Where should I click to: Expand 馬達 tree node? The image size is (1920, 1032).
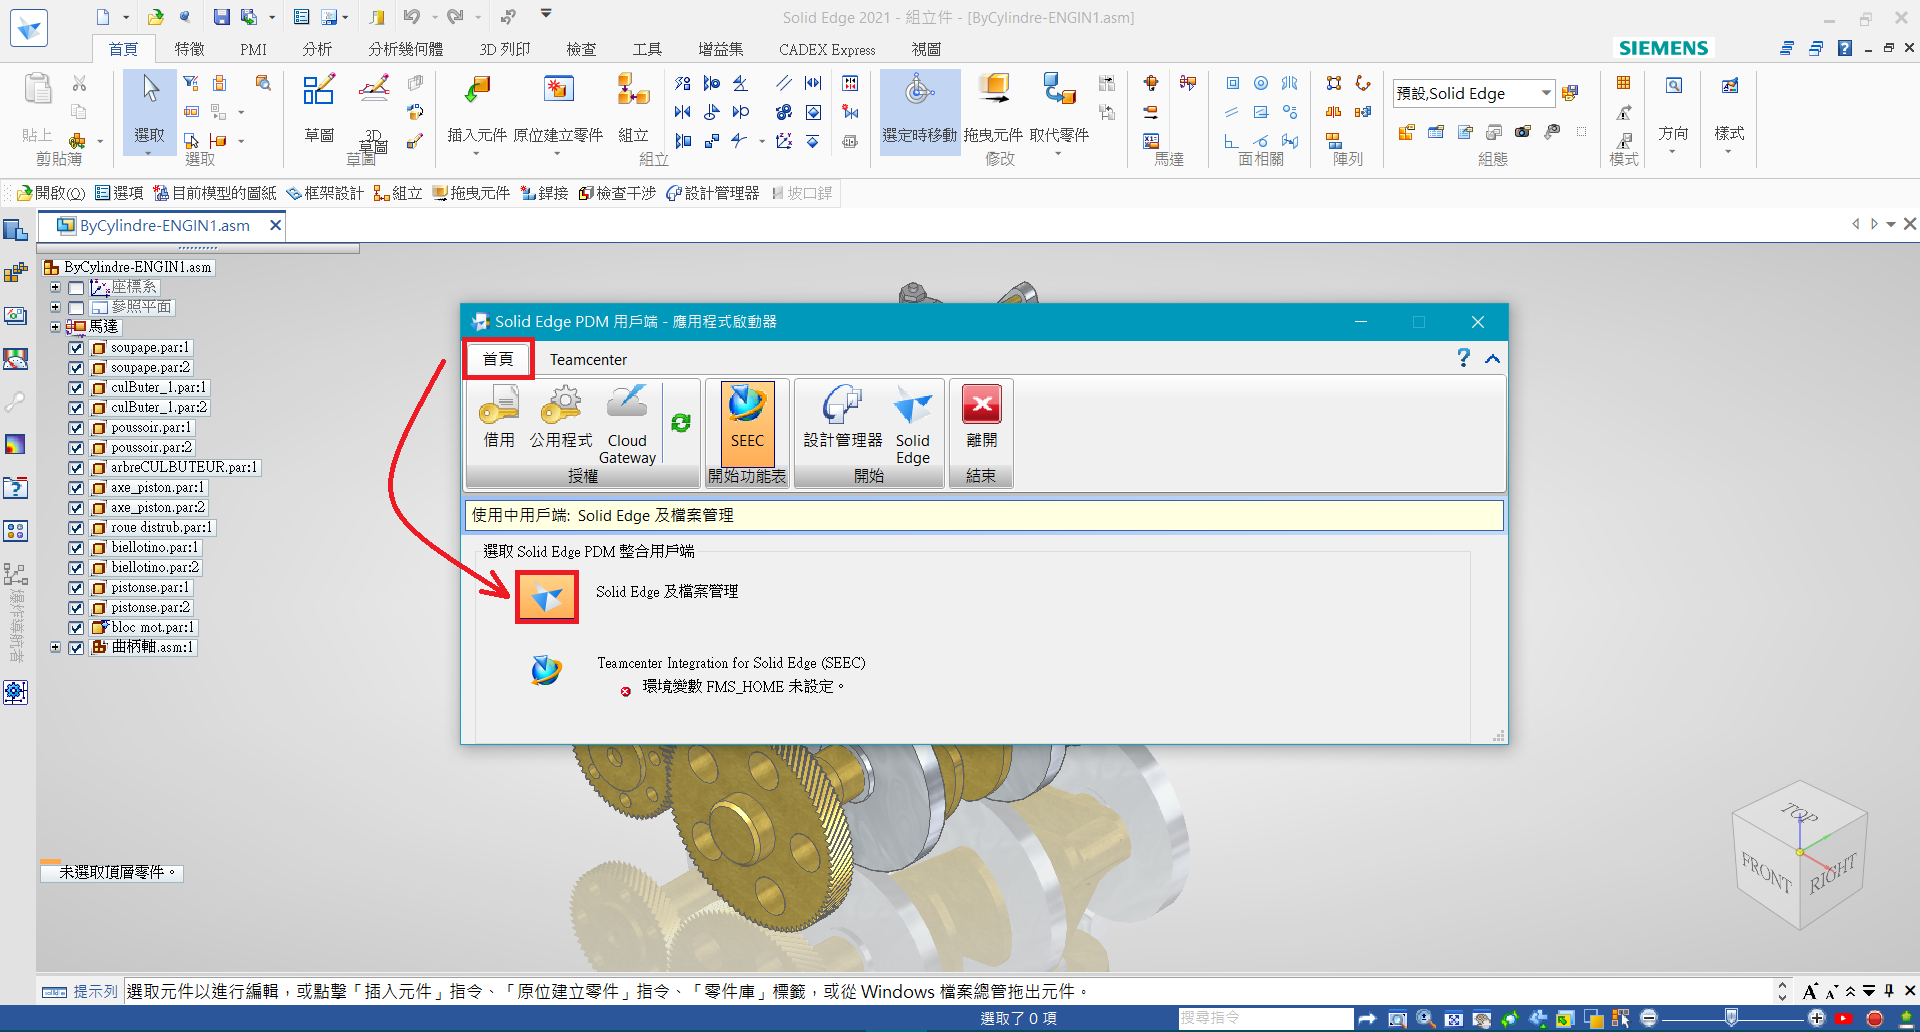(56, 327)
